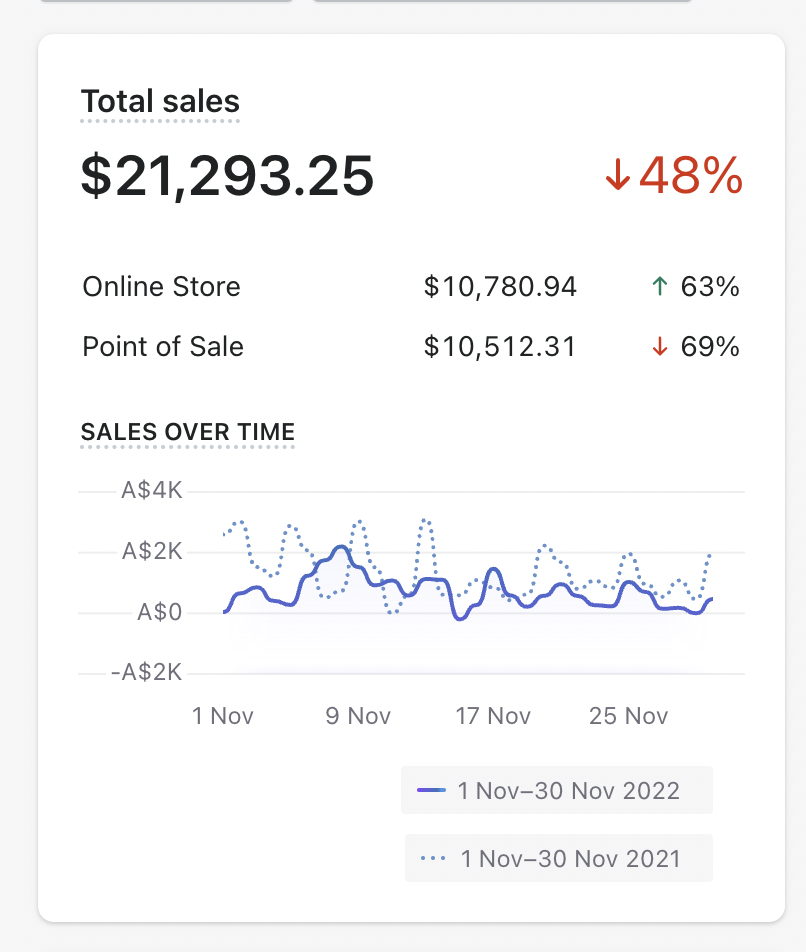Click the Total sales heading
The image size is (806, 952).
[160, 102]
